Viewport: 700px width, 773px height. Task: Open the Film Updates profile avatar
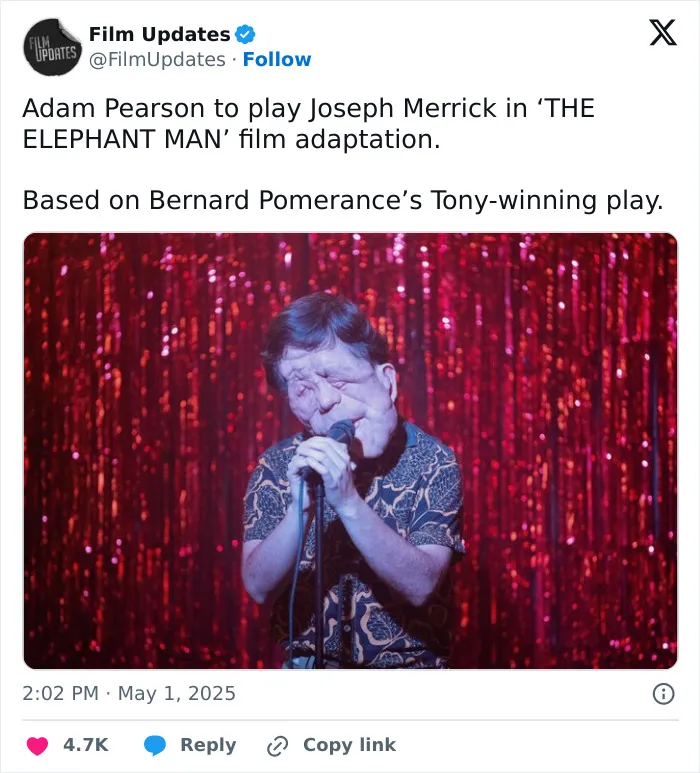[52, 47]
